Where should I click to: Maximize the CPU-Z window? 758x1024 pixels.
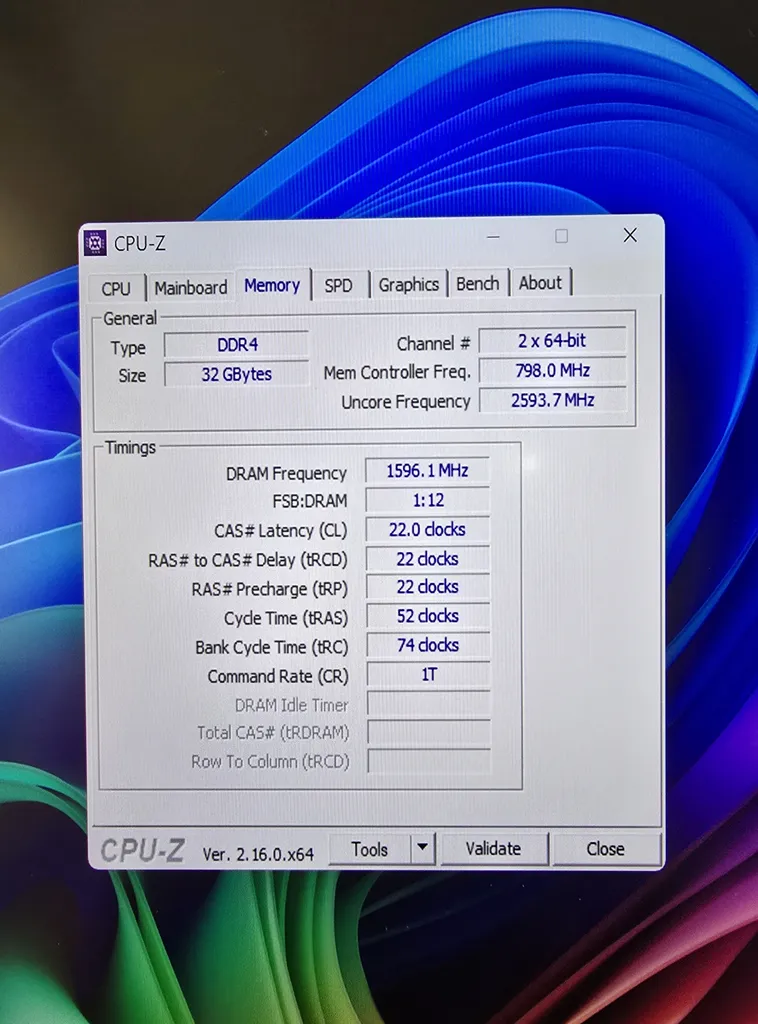[561, 236]
